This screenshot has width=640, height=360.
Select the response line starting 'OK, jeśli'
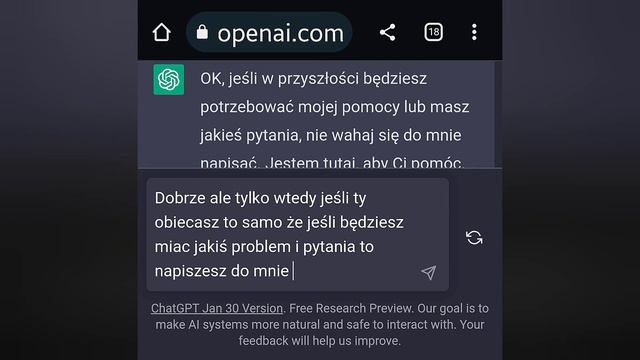coord(313,78)
